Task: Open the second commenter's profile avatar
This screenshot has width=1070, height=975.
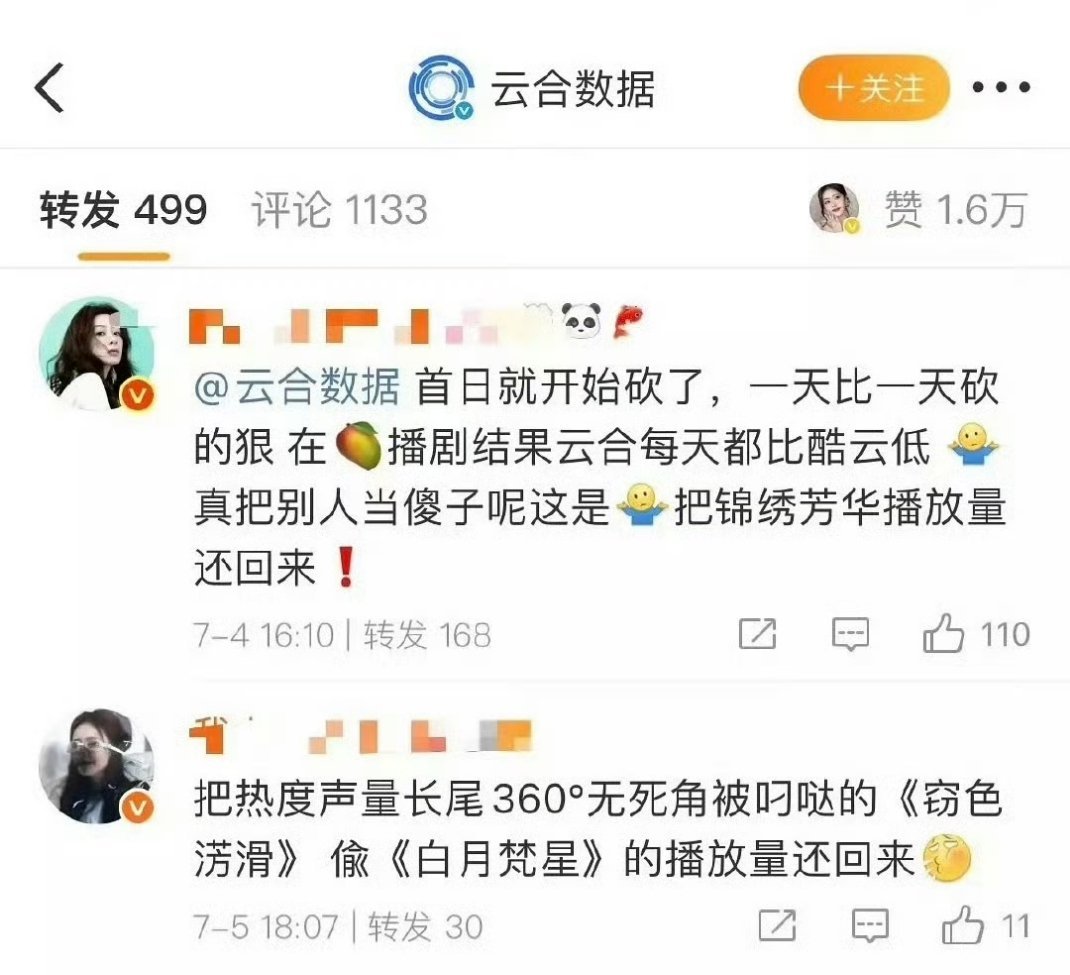Action: click(x=97, y=766)
